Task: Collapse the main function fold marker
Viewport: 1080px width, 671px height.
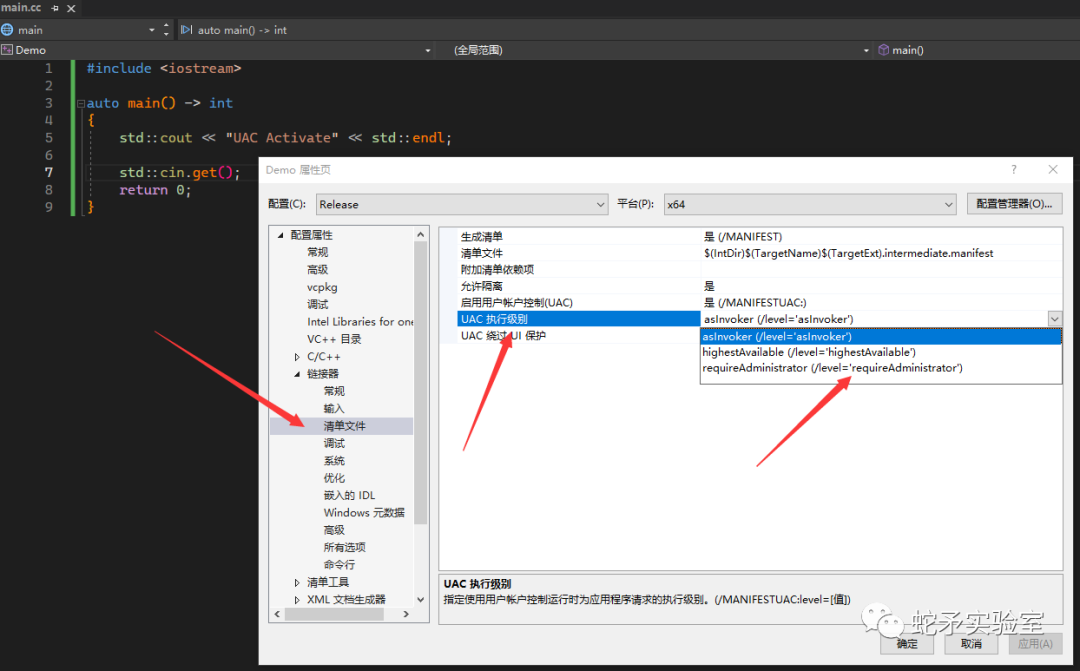Action: (x=81, y=103)
